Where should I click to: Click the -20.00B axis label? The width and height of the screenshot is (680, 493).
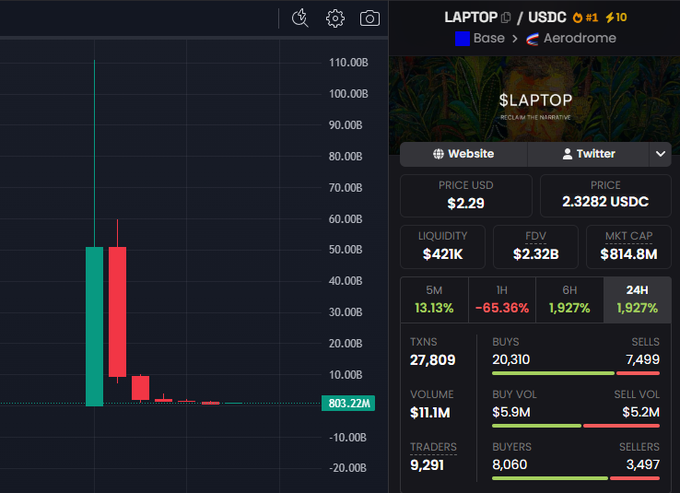(348, 468)
